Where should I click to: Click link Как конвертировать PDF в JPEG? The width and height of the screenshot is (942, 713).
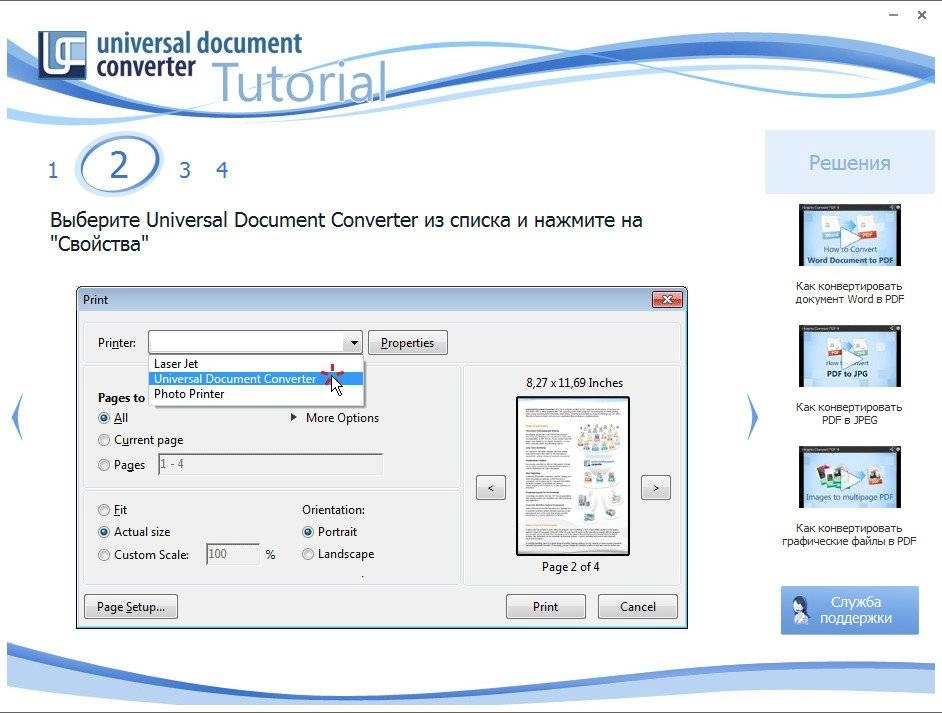(849, 414)
